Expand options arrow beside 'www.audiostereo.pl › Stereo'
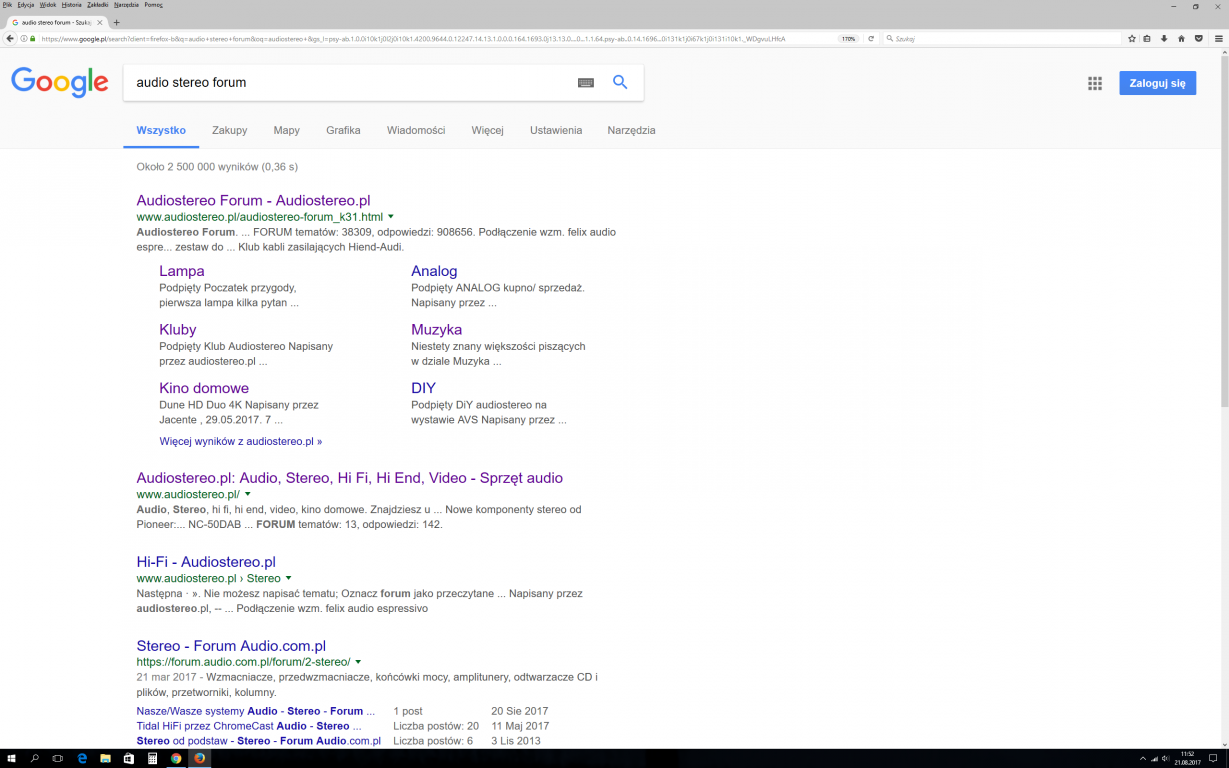The height and width of the screenshot is (768, 1229). coord(289,578)
